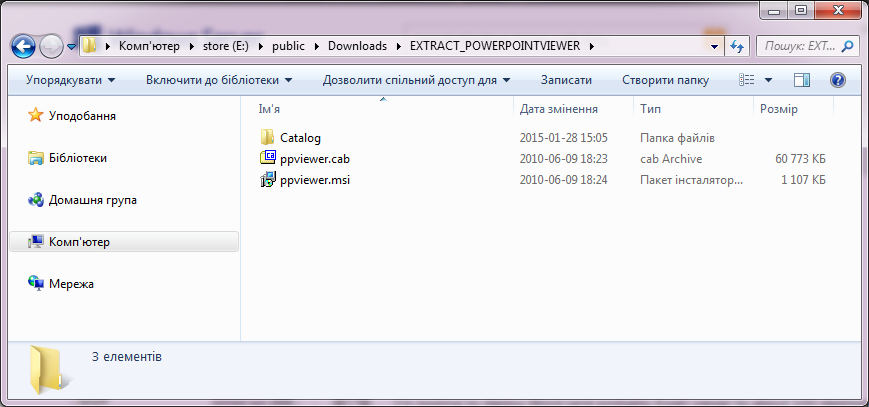Click the change view icon
Image resolution: width=869 pixels, height=407 pixels.
(747, 80)
